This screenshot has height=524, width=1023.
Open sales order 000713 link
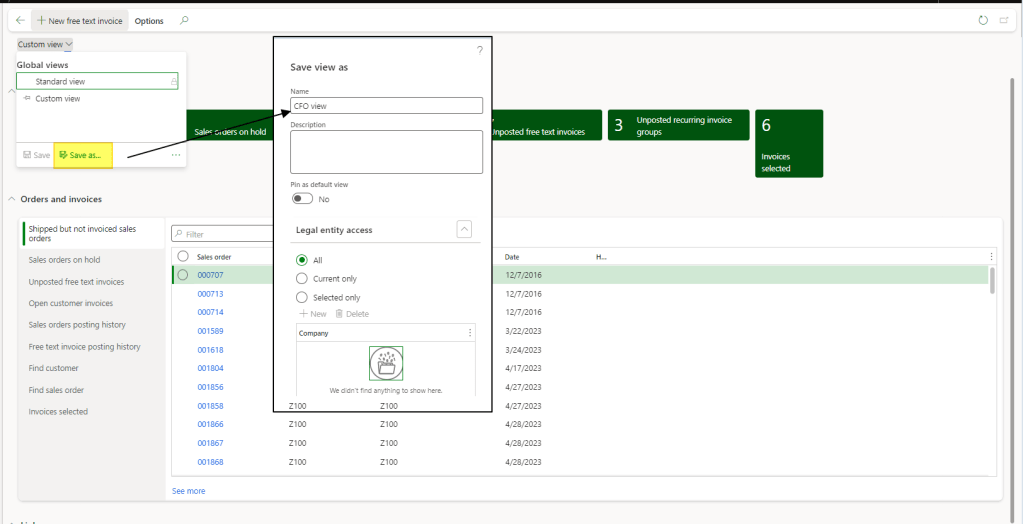pyautogui.click(x=210, y=294)
